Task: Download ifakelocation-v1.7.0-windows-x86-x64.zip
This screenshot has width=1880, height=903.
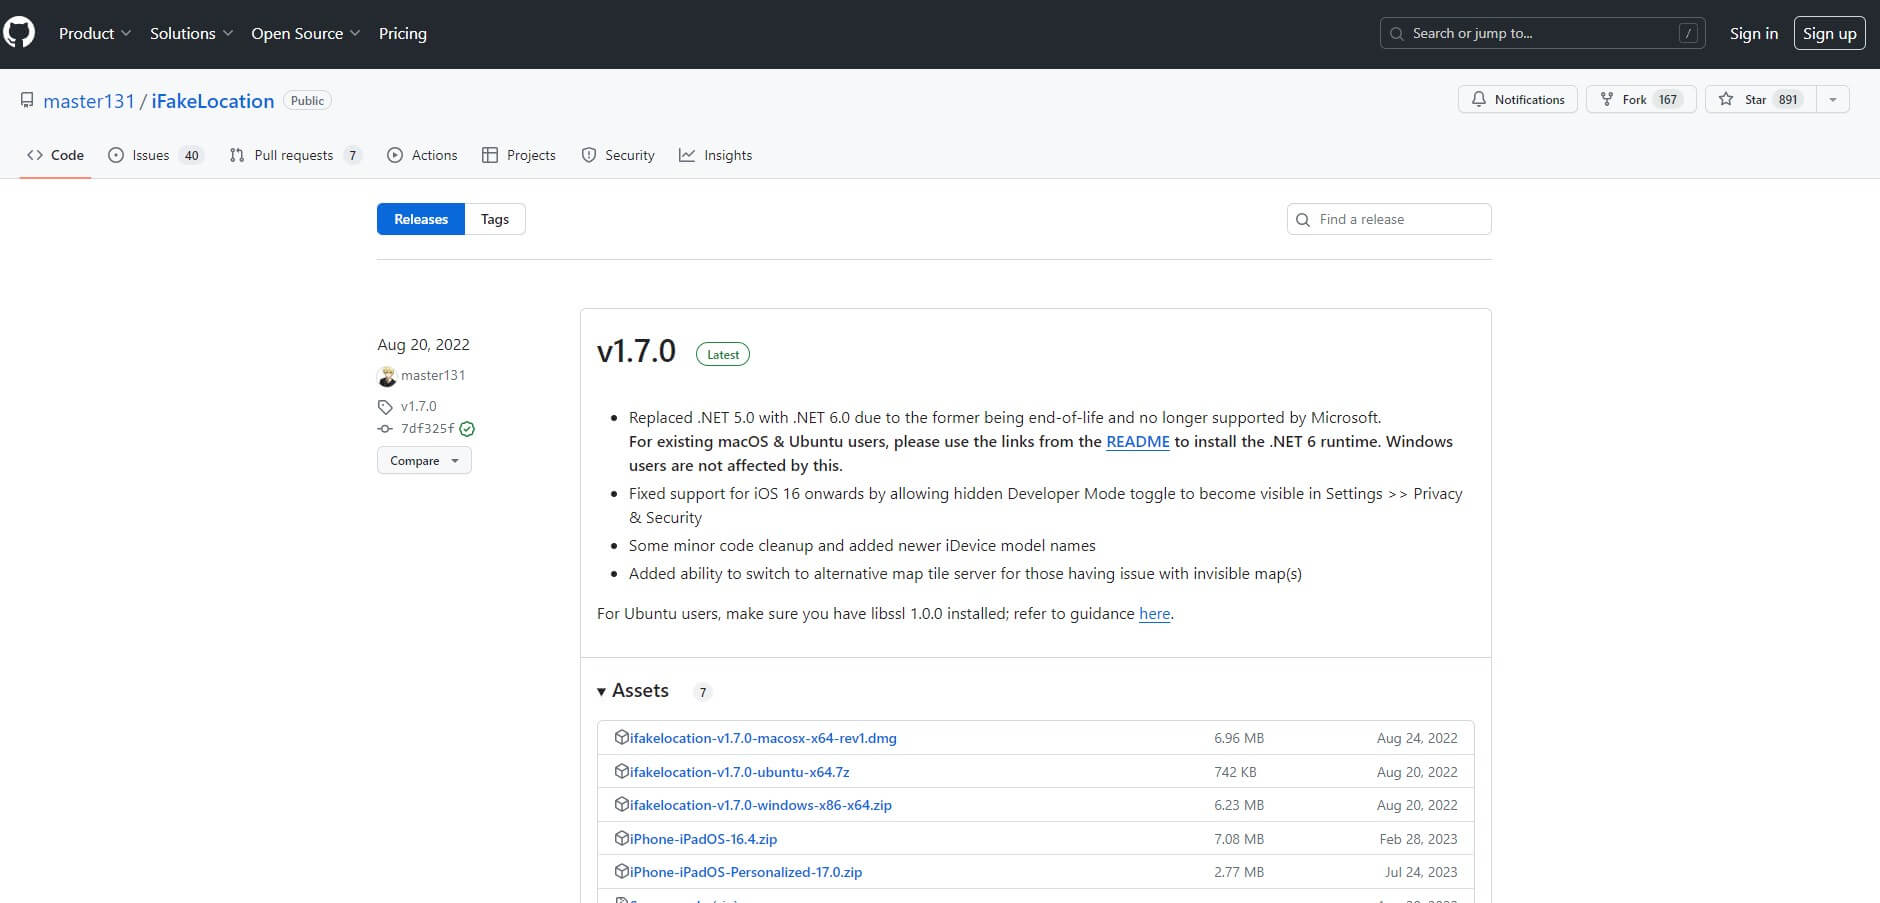Action: (761, 805)
